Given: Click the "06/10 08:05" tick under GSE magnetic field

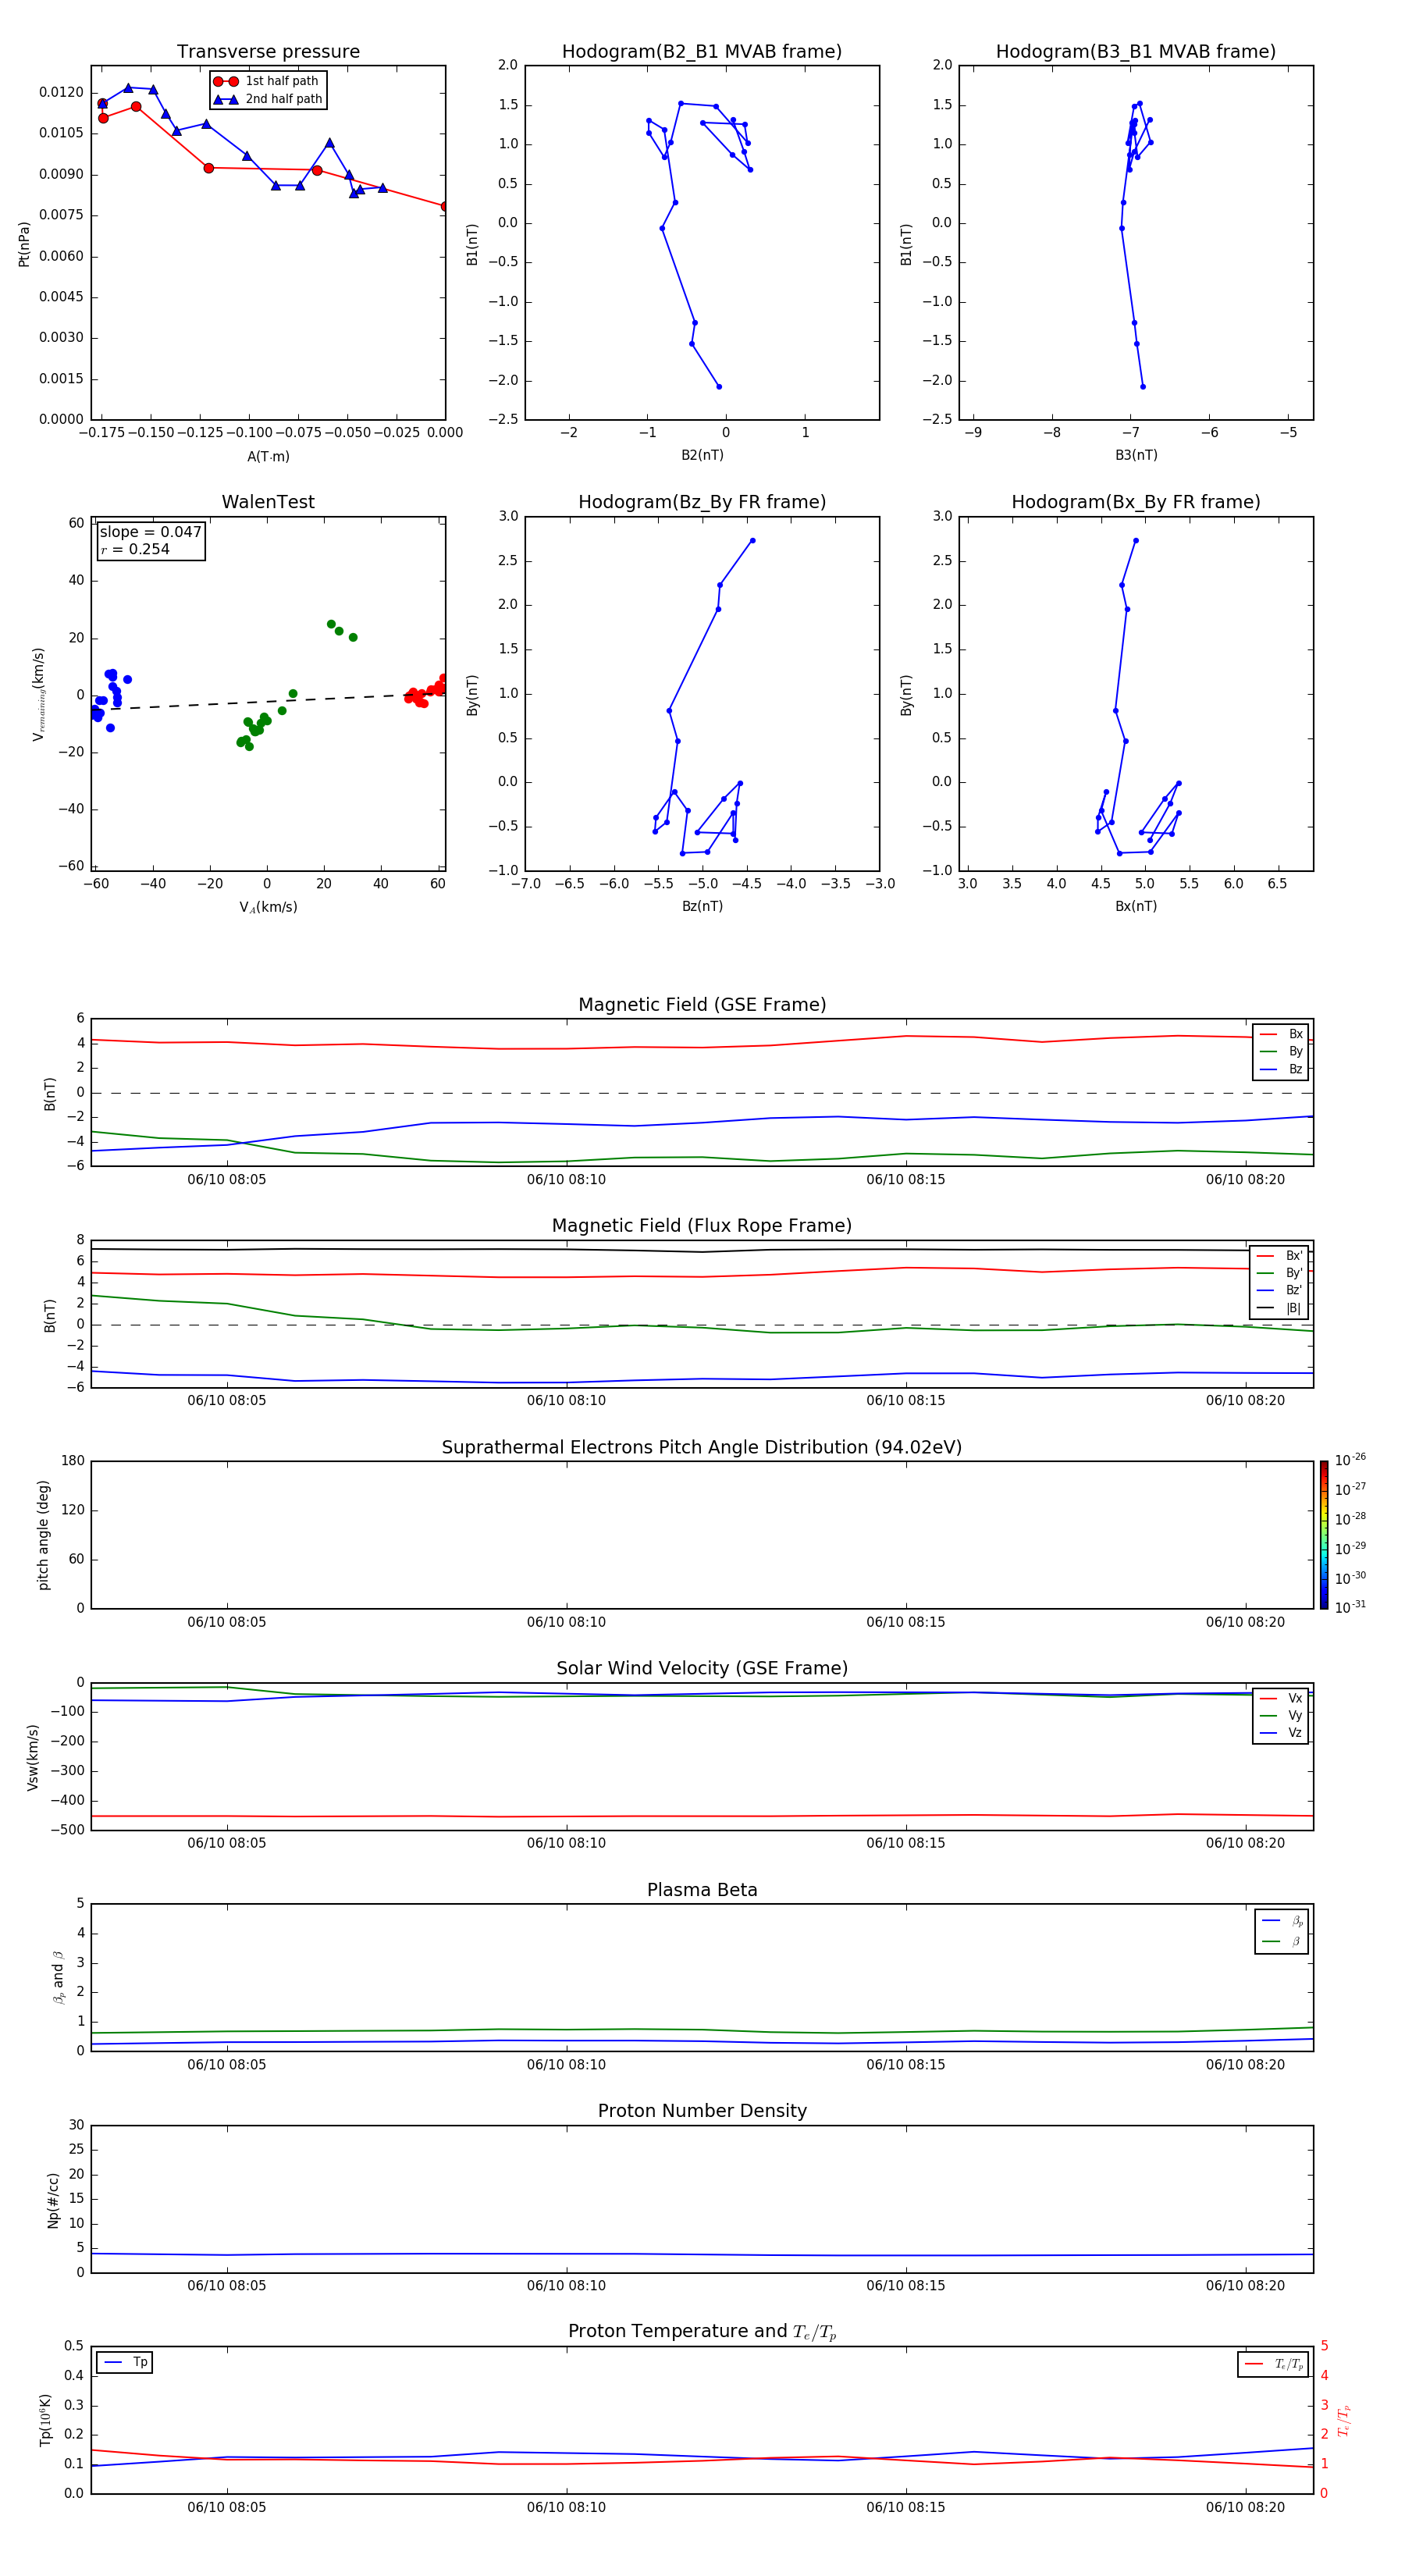Looking at the screenshot, I should click(227, 1180).
